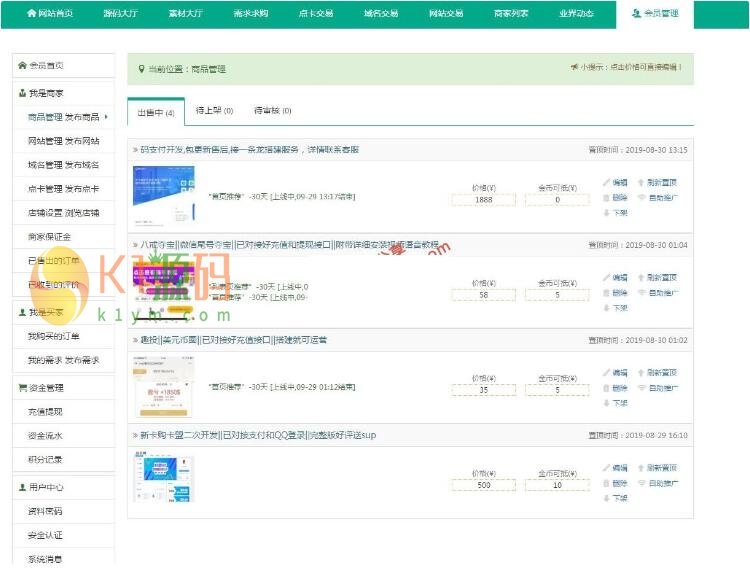Open 域名交易 in top navigation
Screen dimensions: 750x573
[x=381, y=14]
